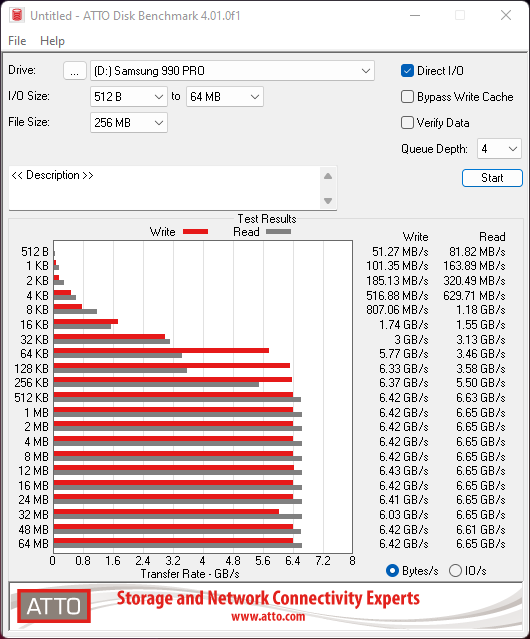Click the red Write legend swatch
Viewport: 530px width, 639px height.
point(196,232)
